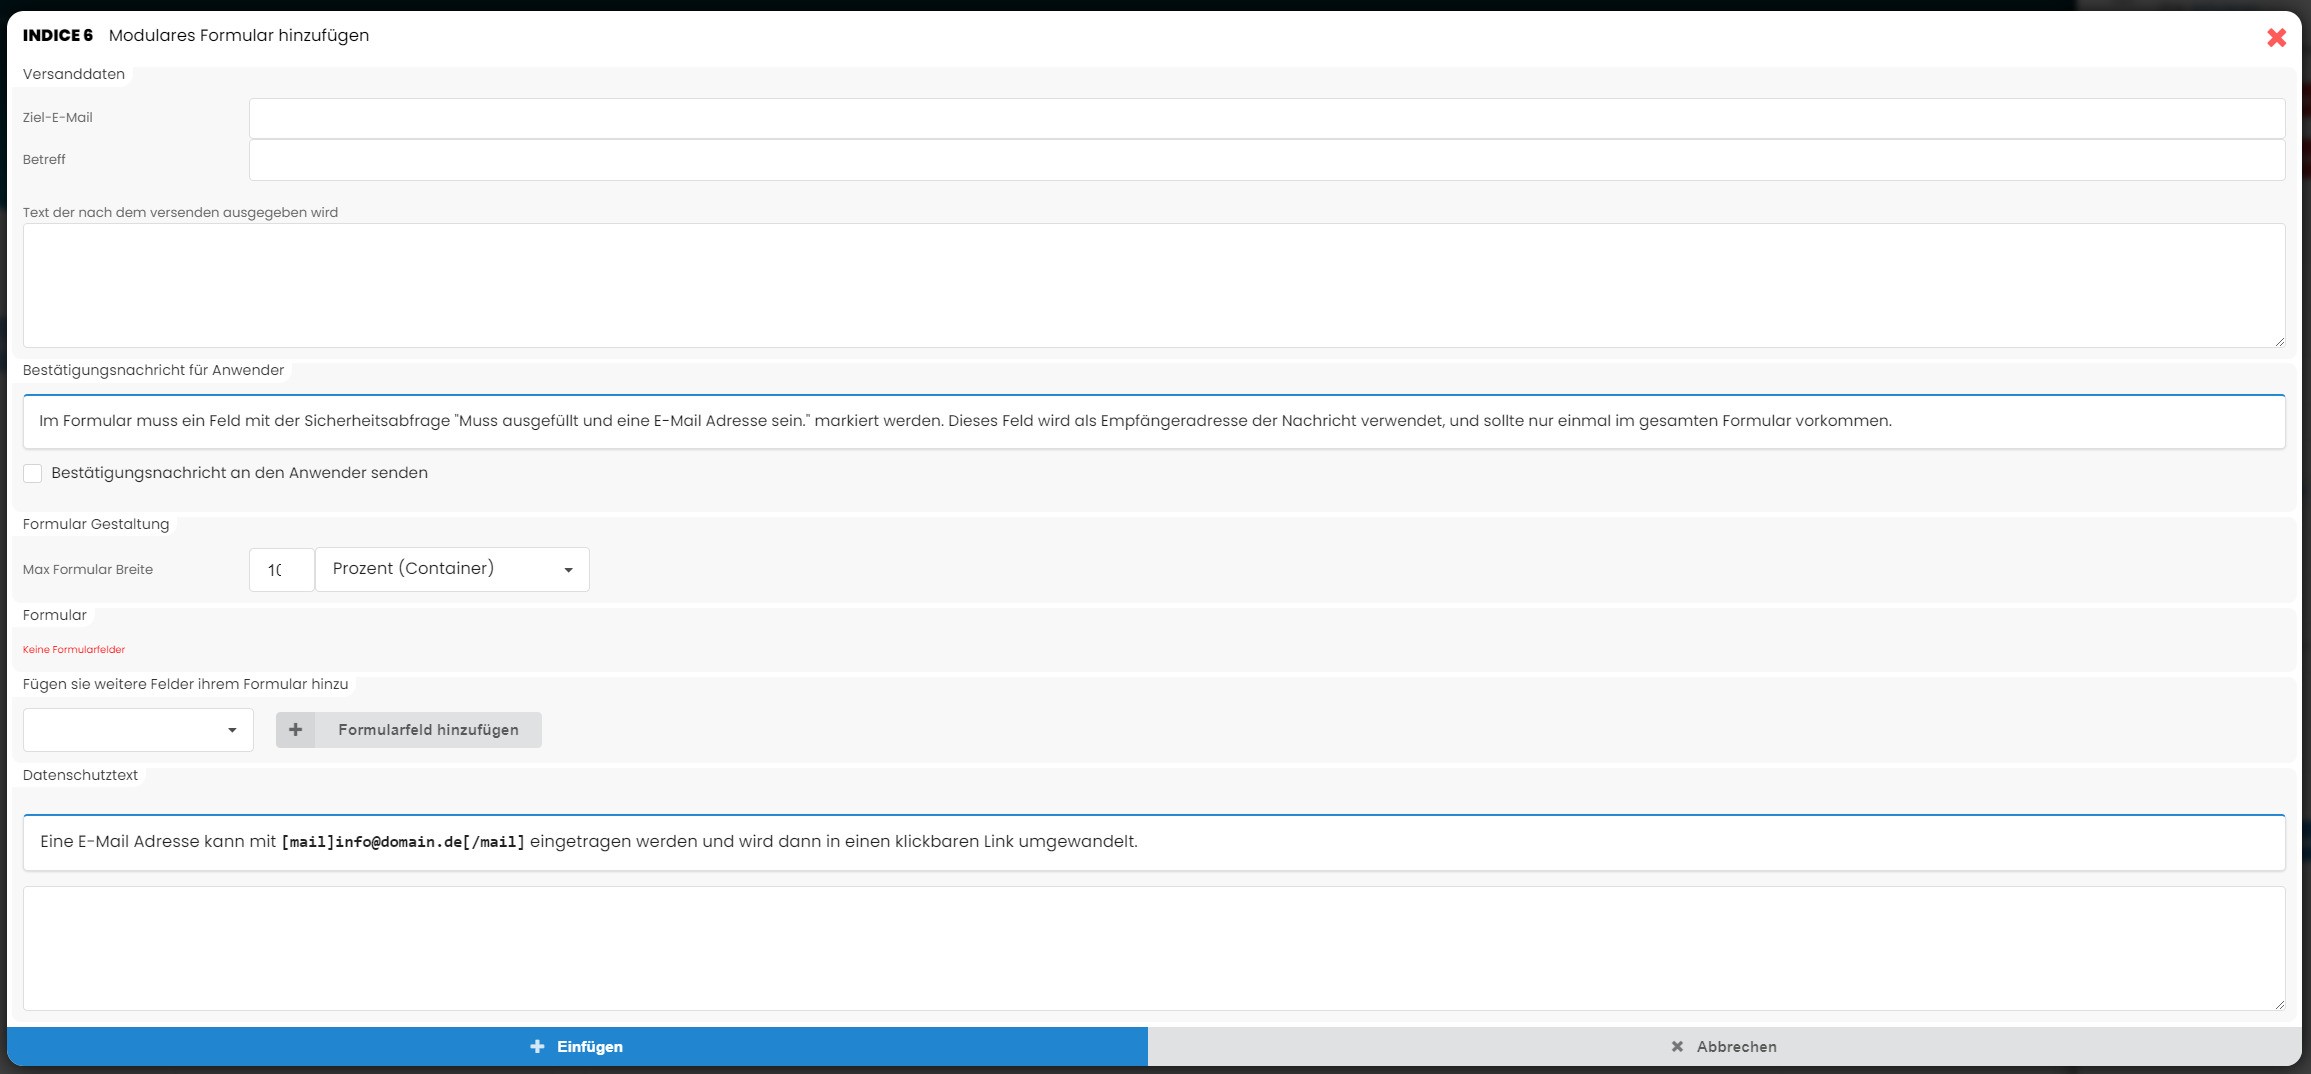
Task: Click the blue Einfügen button
Action: [577, 1046]
